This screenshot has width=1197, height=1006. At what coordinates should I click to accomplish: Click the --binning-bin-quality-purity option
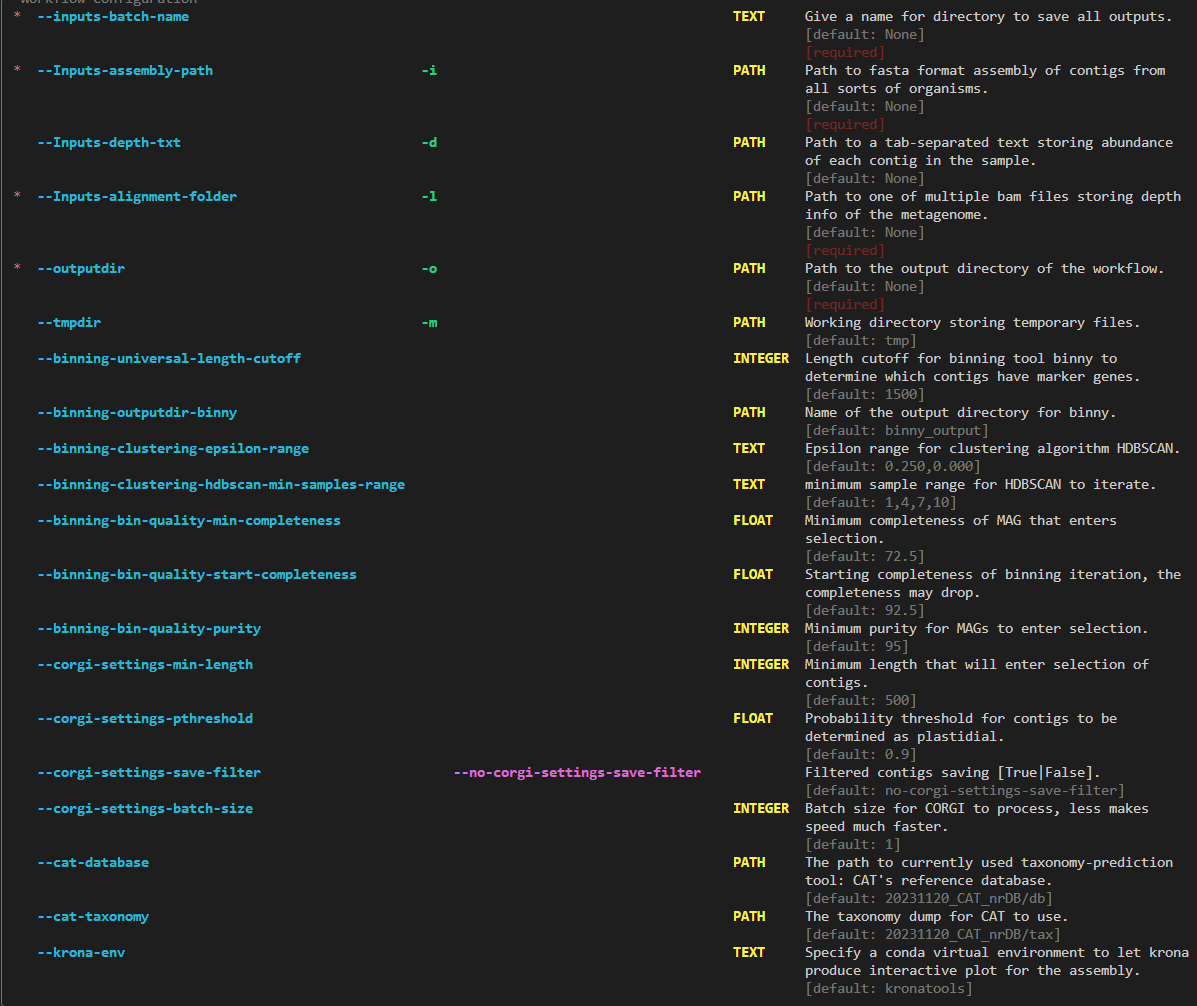point(150,629)
